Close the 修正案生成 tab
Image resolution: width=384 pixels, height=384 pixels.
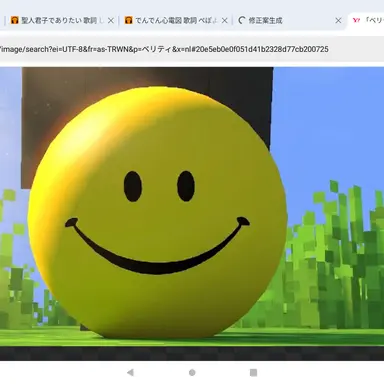coord(338,21)
